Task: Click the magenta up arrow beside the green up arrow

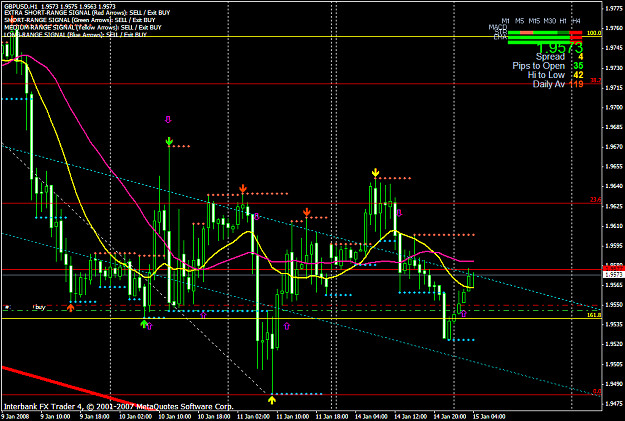Action: click(149, 327)
